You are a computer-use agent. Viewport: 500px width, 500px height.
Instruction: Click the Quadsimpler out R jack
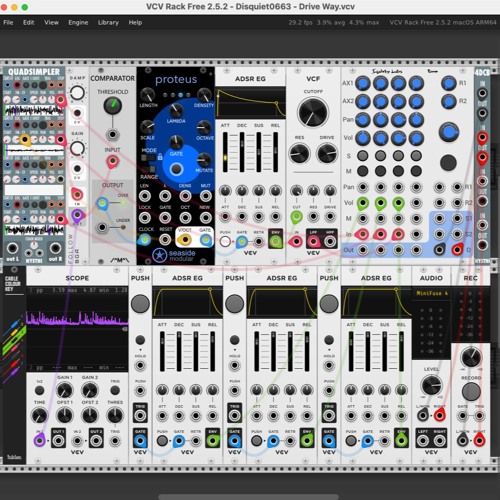click(55, 248)
